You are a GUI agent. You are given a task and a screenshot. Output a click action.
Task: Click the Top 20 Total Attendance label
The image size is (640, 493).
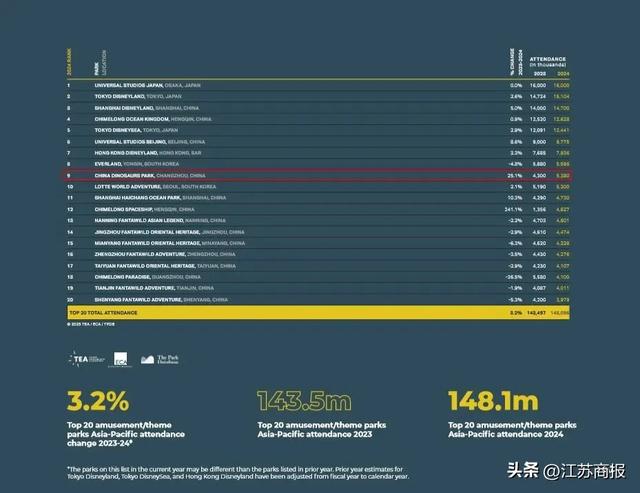103,313
